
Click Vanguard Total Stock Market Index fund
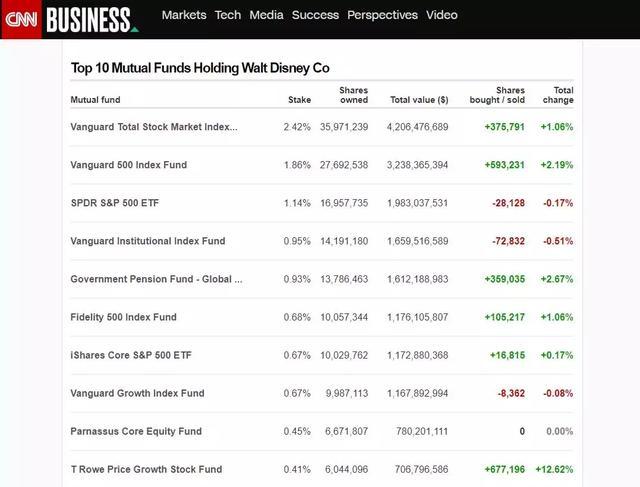point(154,127)
